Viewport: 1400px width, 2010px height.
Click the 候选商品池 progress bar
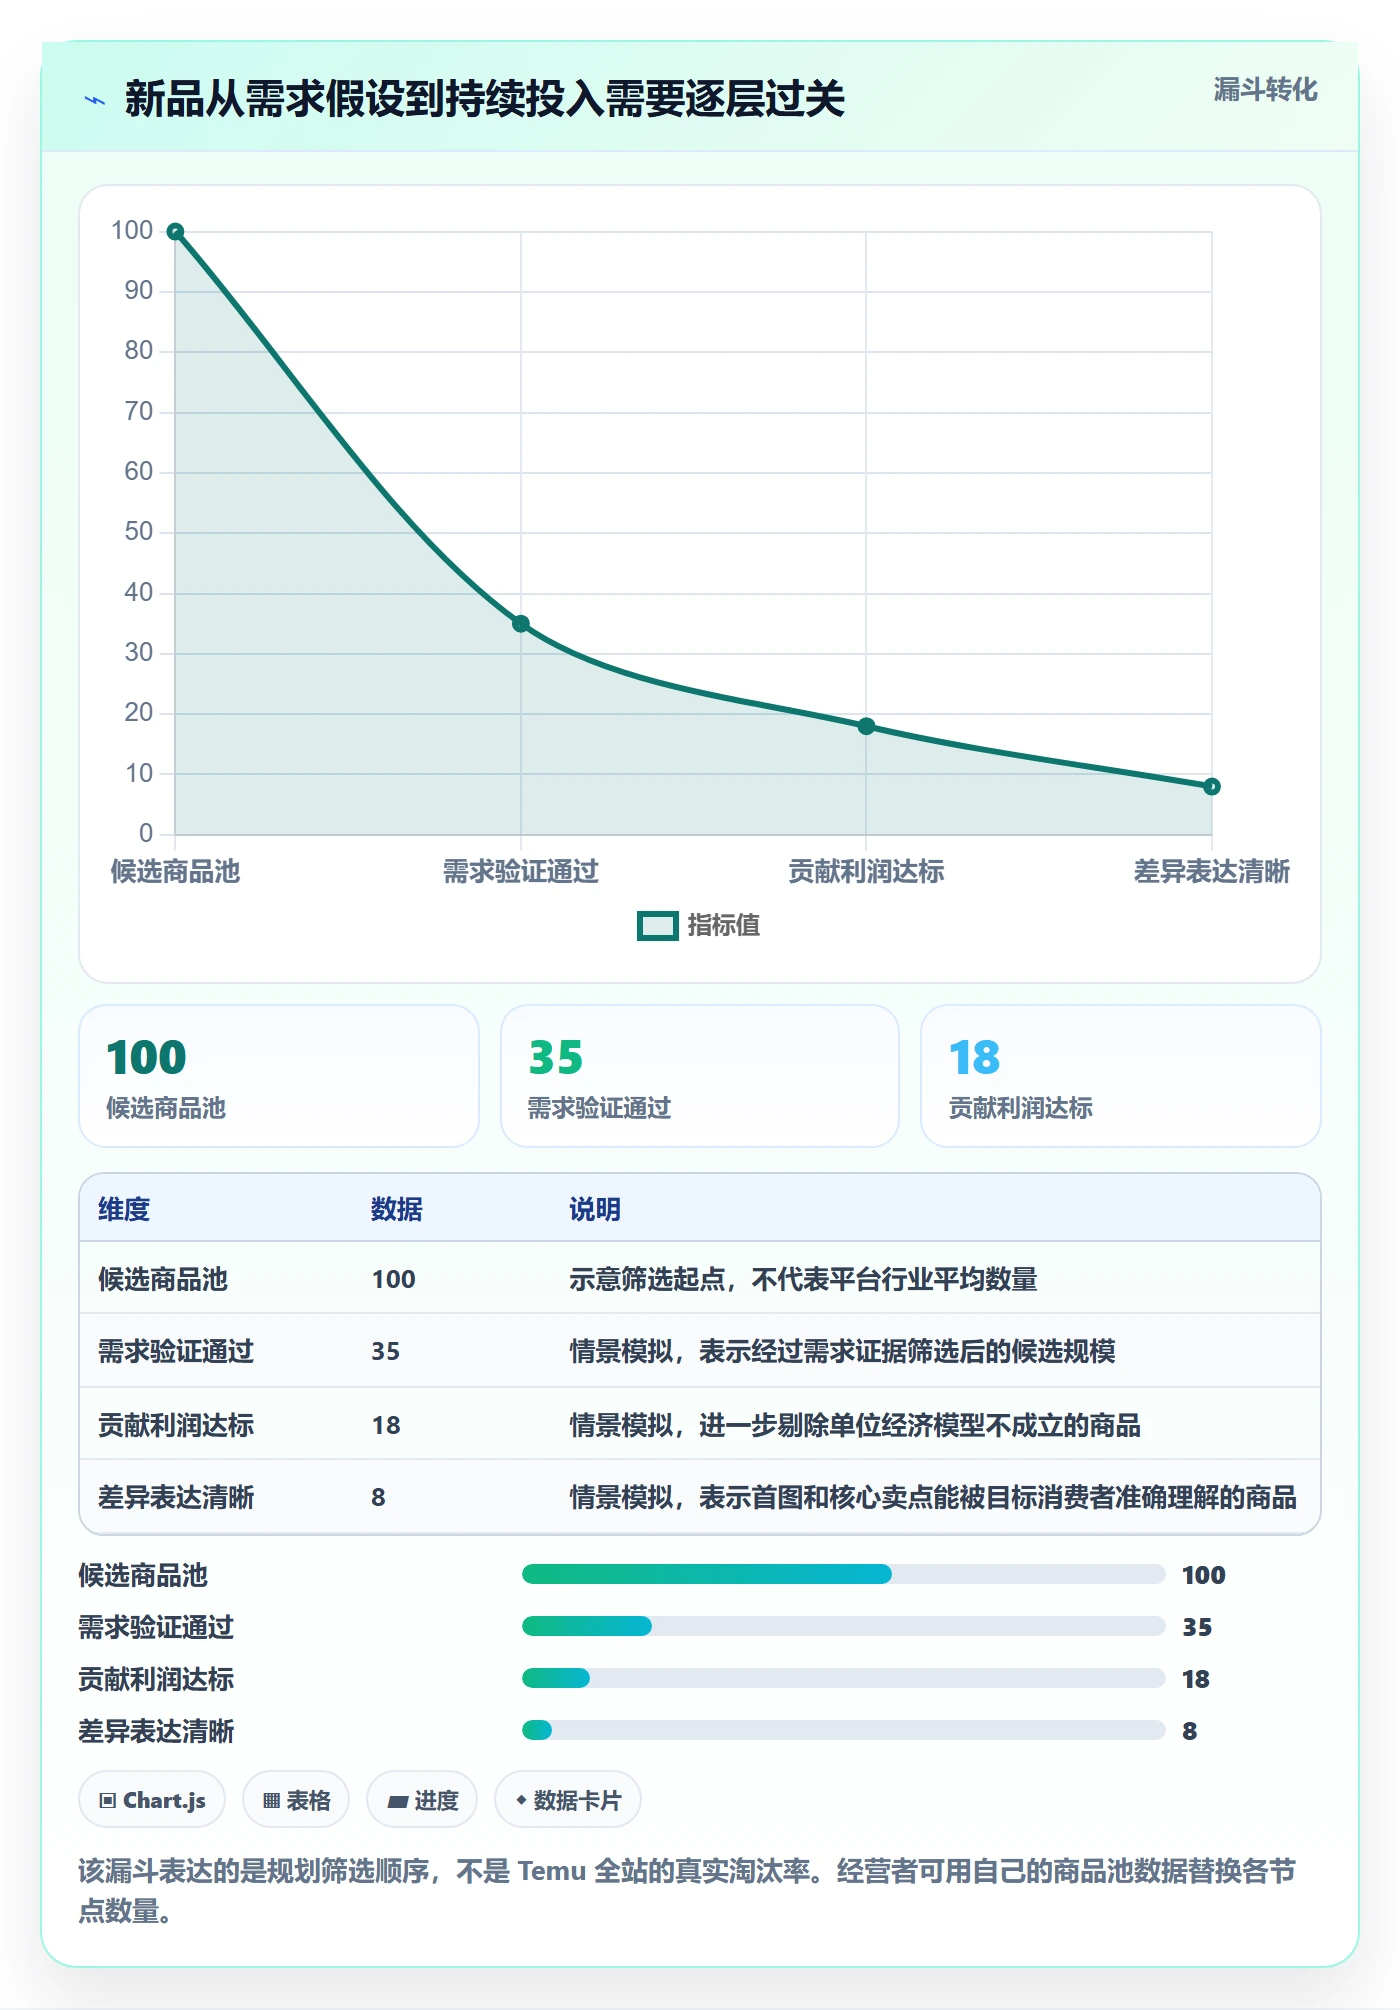pyautogui.click(x=844, y=1575)
